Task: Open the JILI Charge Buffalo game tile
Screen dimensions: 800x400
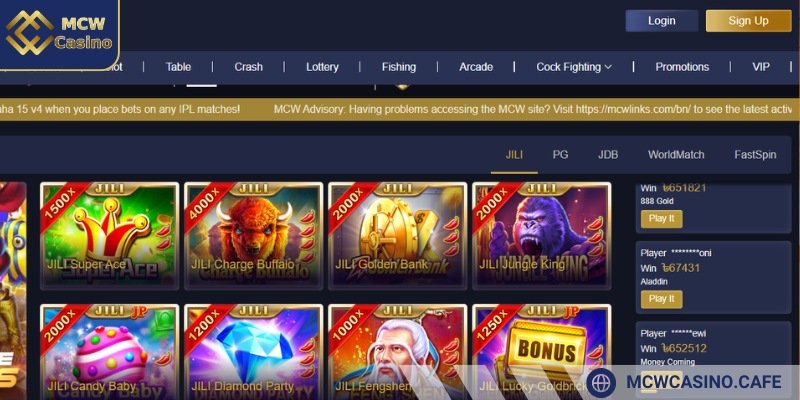Action: pyautogui.click(x=254, y=236)
